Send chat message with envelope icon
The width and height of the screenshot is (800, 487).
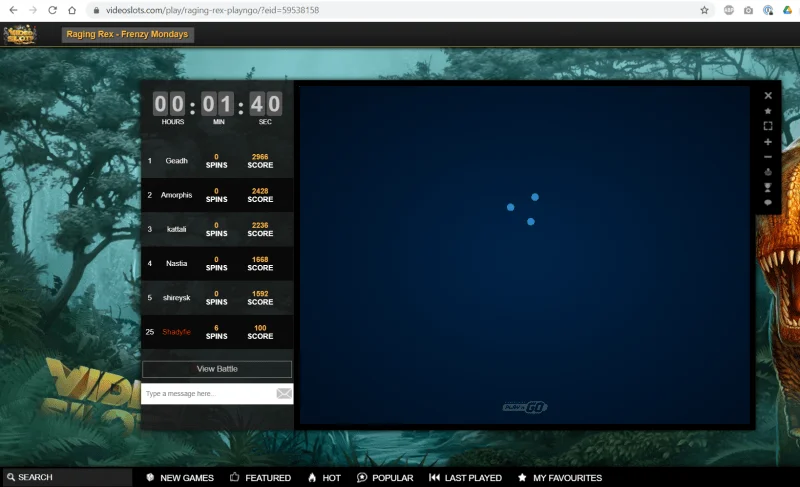click(284, 393)
